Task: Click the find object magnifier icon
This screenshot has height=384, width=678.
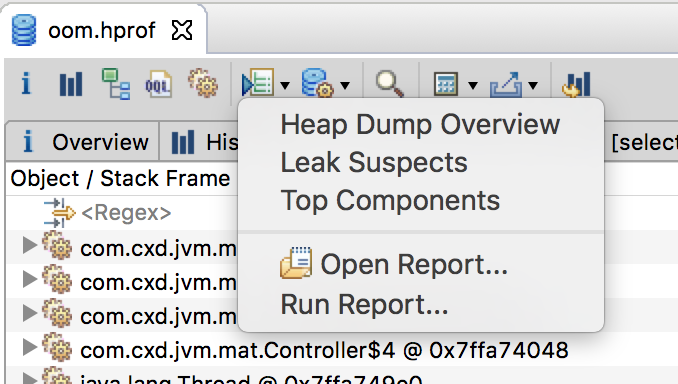Action: click(390, 83)
